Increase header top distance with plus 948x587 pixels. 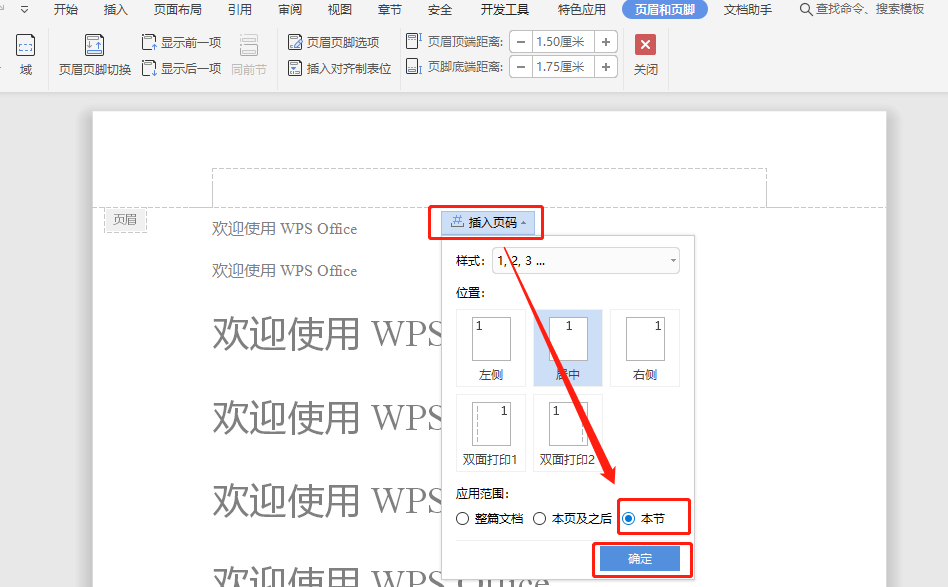[606, 42]
